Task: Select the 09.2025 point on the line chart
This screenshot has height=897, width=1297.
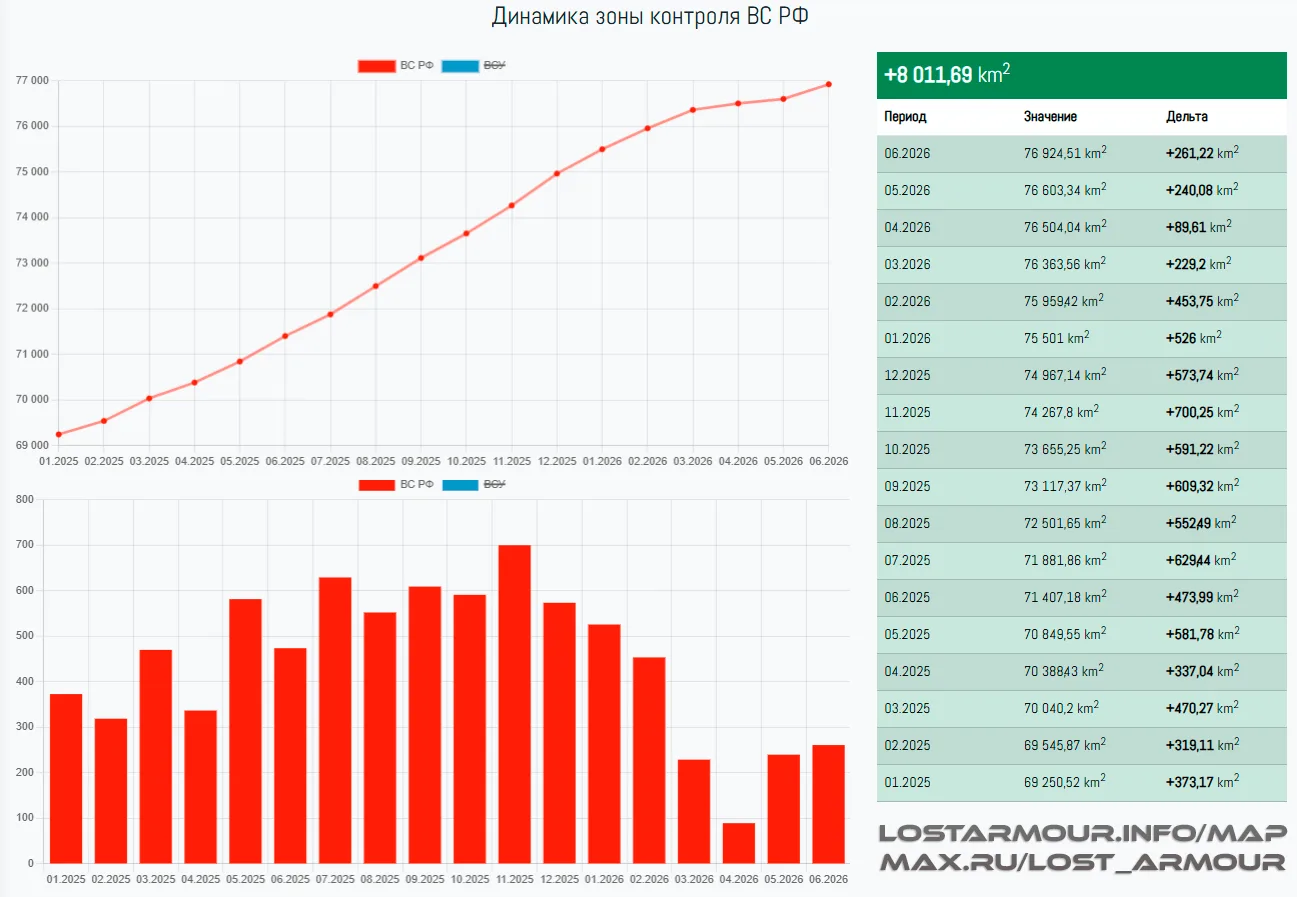Action: [421, 258]
